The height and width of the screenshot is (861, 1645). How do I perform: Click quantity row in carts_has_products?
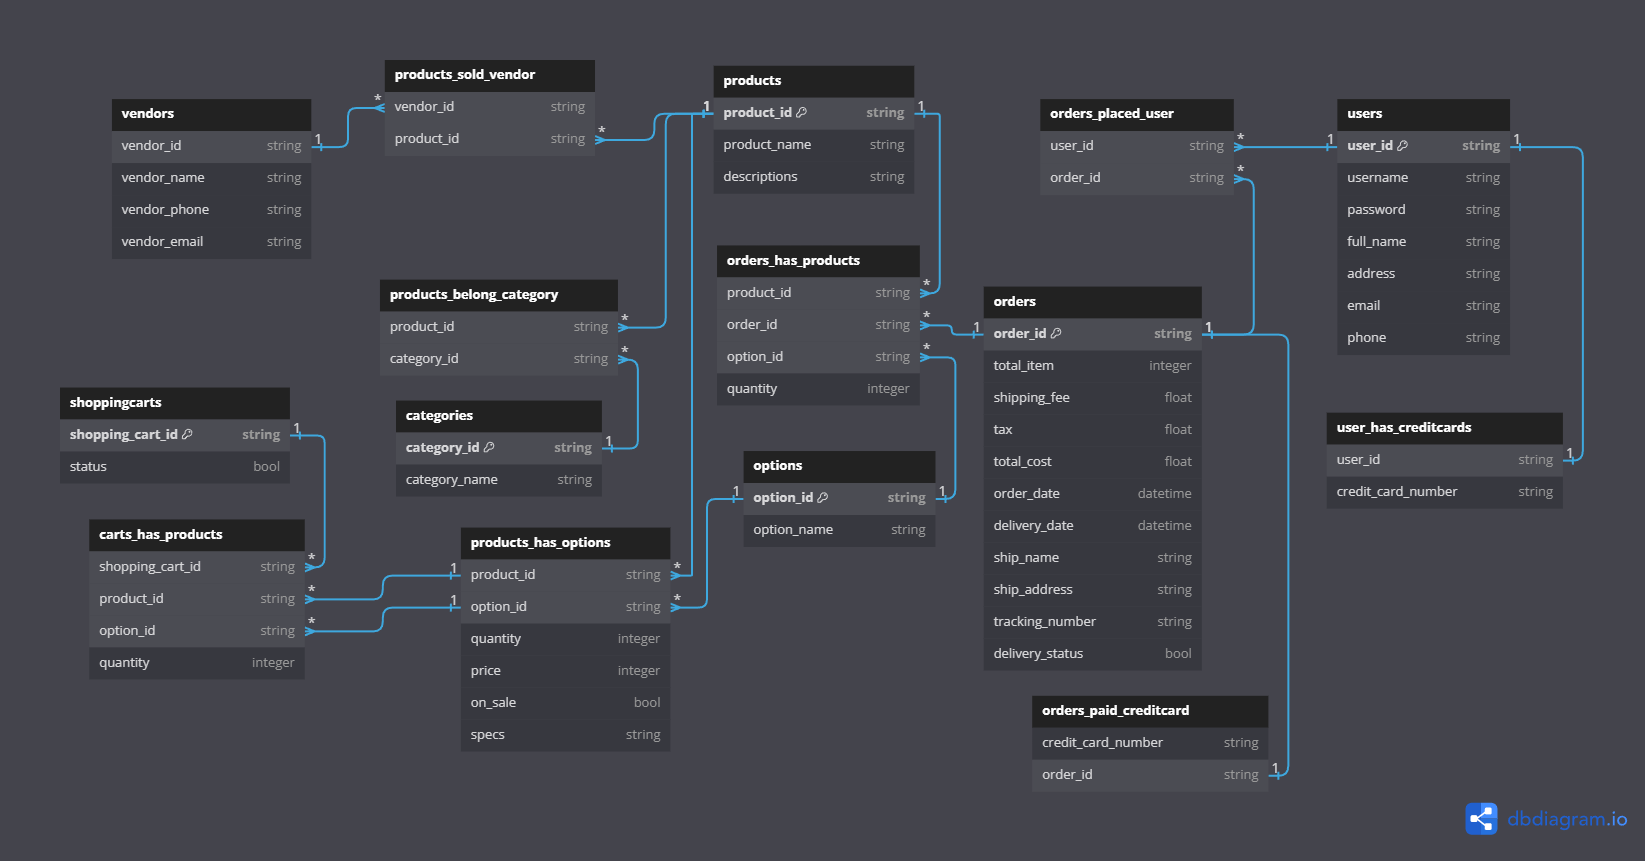[x=197, y=663]
